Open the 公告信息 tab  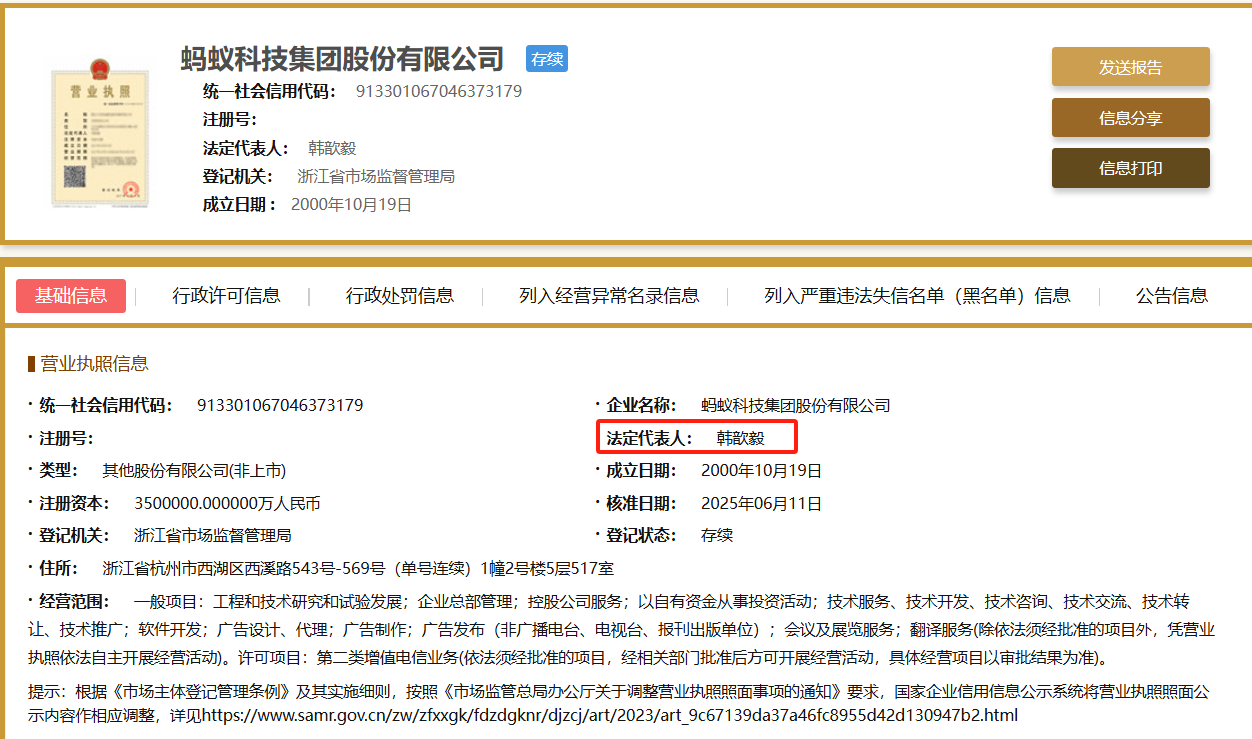(x=1172, y=296)
